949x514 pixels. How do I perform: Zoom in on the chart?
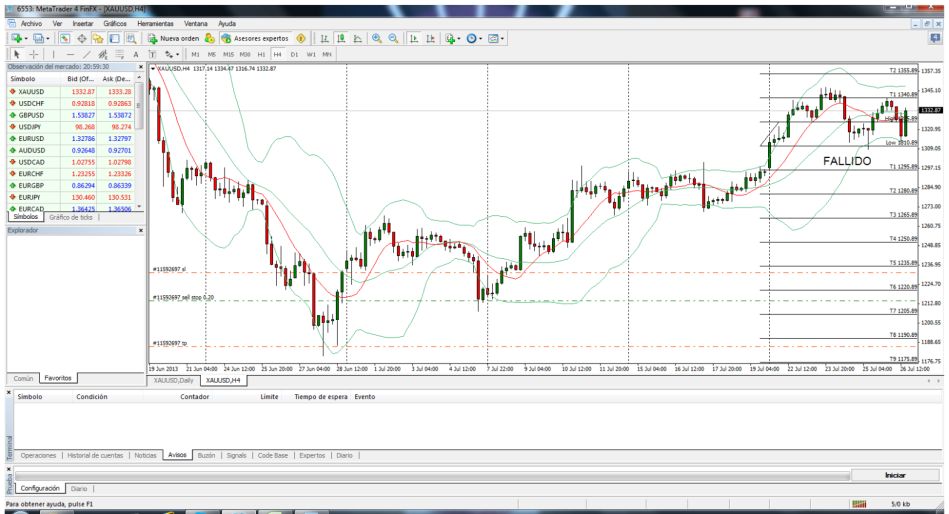click(378, 37)
